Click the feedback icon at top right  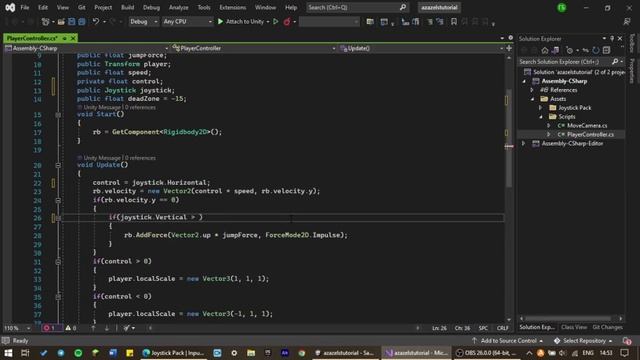pyautogui.click(x=627, y=22)
